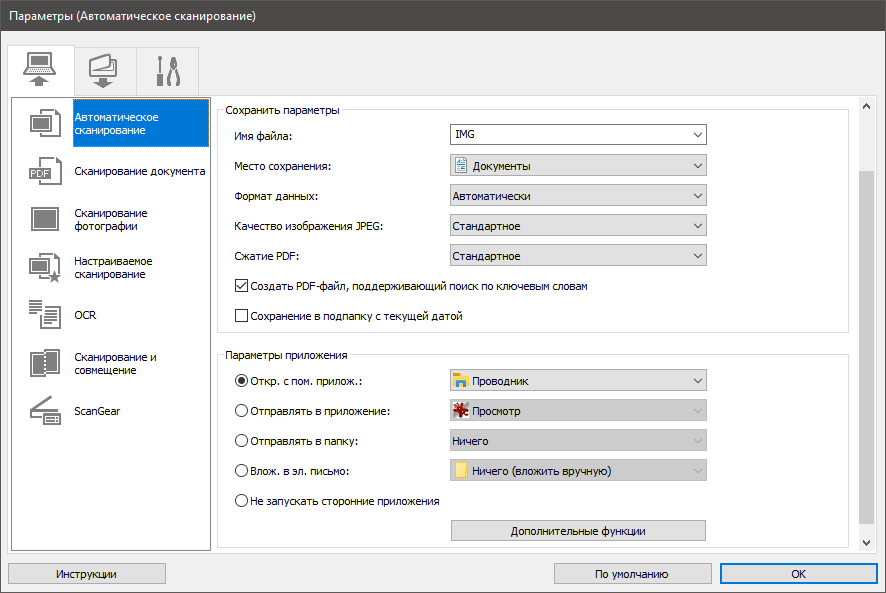The width and height of the screenshot is (886, 593).
Task: Select the Отправлять в приложение radio button
Action: pos(241,410)
